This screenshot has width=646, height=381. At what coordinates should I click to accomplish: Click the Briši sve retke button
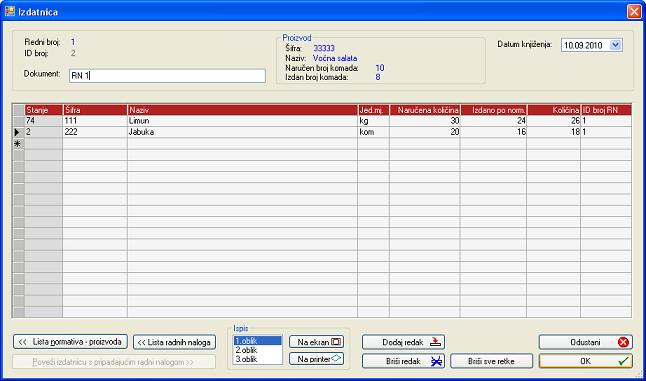tap(492, 361)
